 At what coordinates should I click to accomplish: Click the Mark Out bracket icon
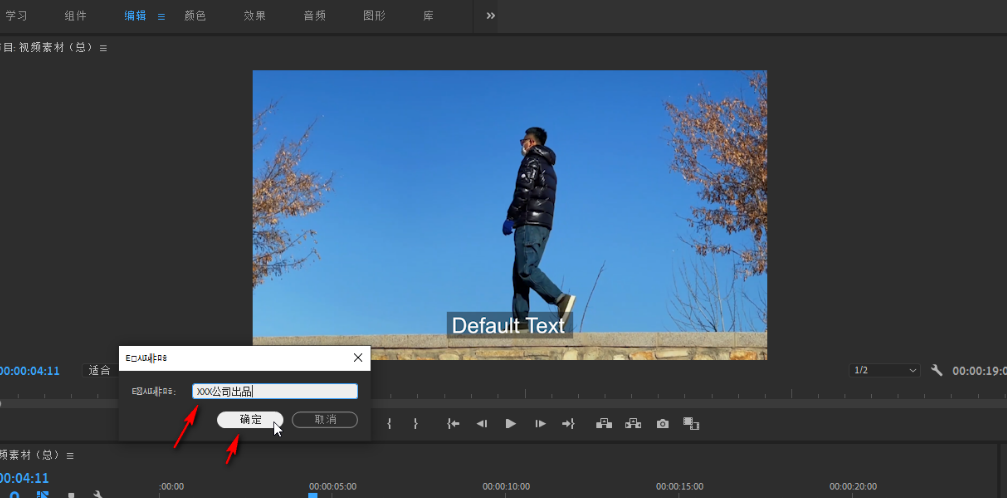click(415, 424)
